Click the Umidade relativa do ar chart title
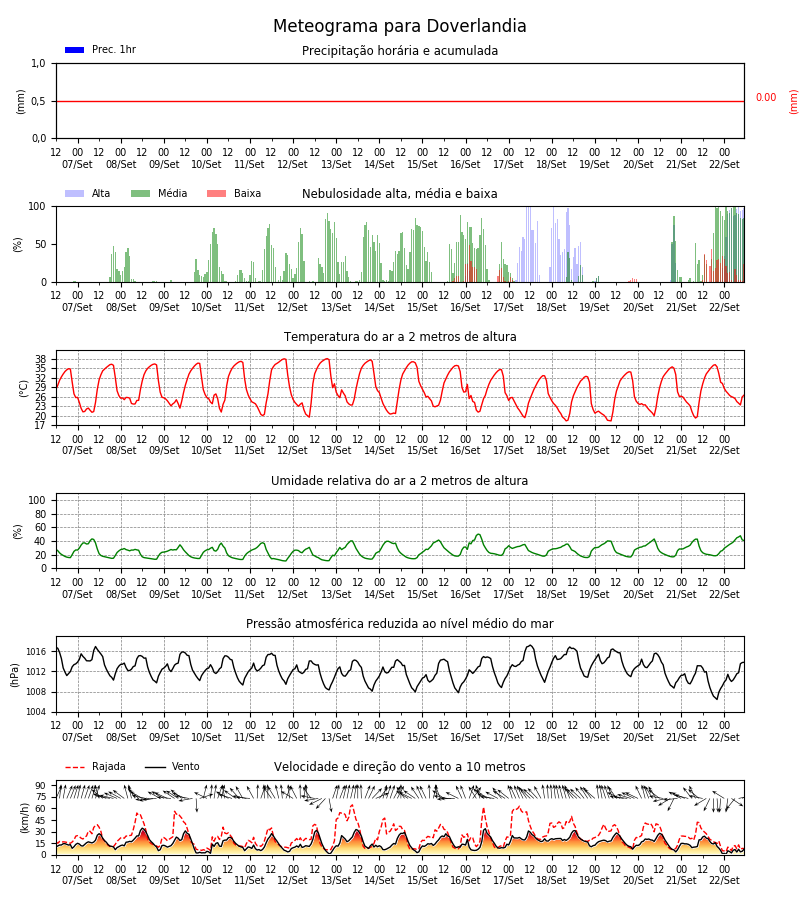800x900 pixels. click(x=399, y=480)
